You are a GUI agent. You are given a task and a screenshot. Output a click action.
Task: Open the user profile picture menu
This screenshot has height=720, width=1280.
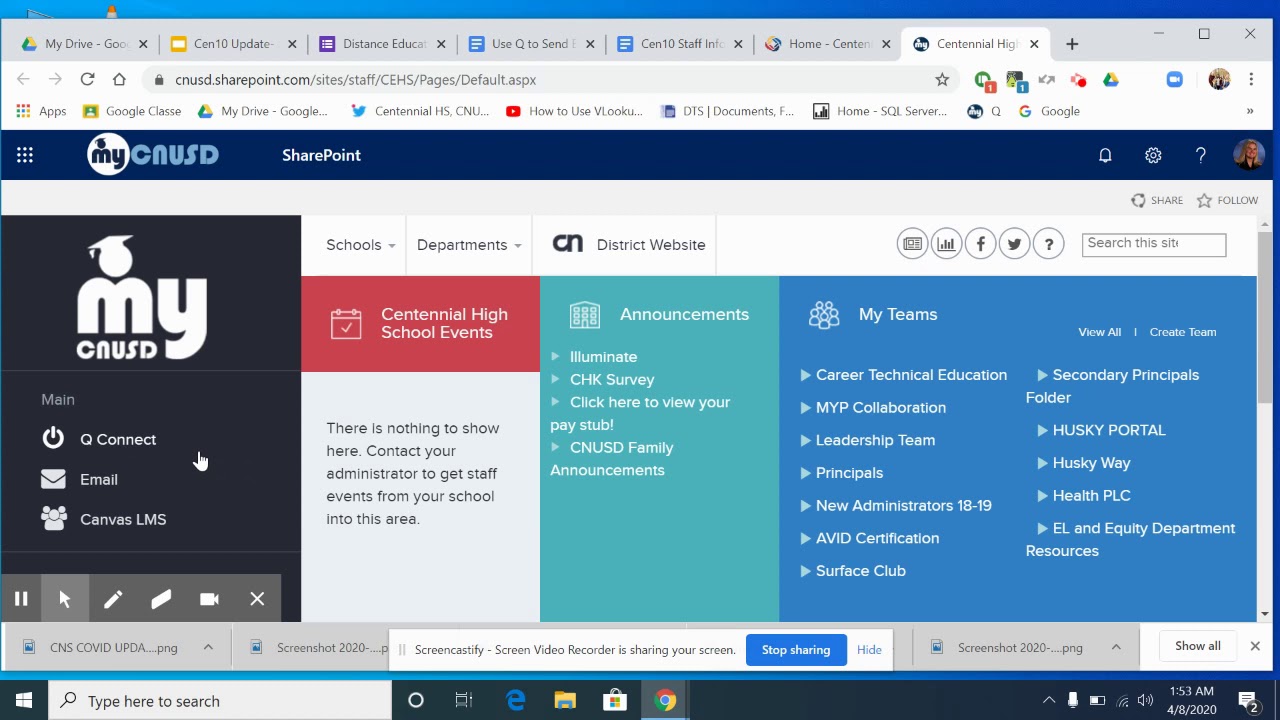click(1249, 155)
